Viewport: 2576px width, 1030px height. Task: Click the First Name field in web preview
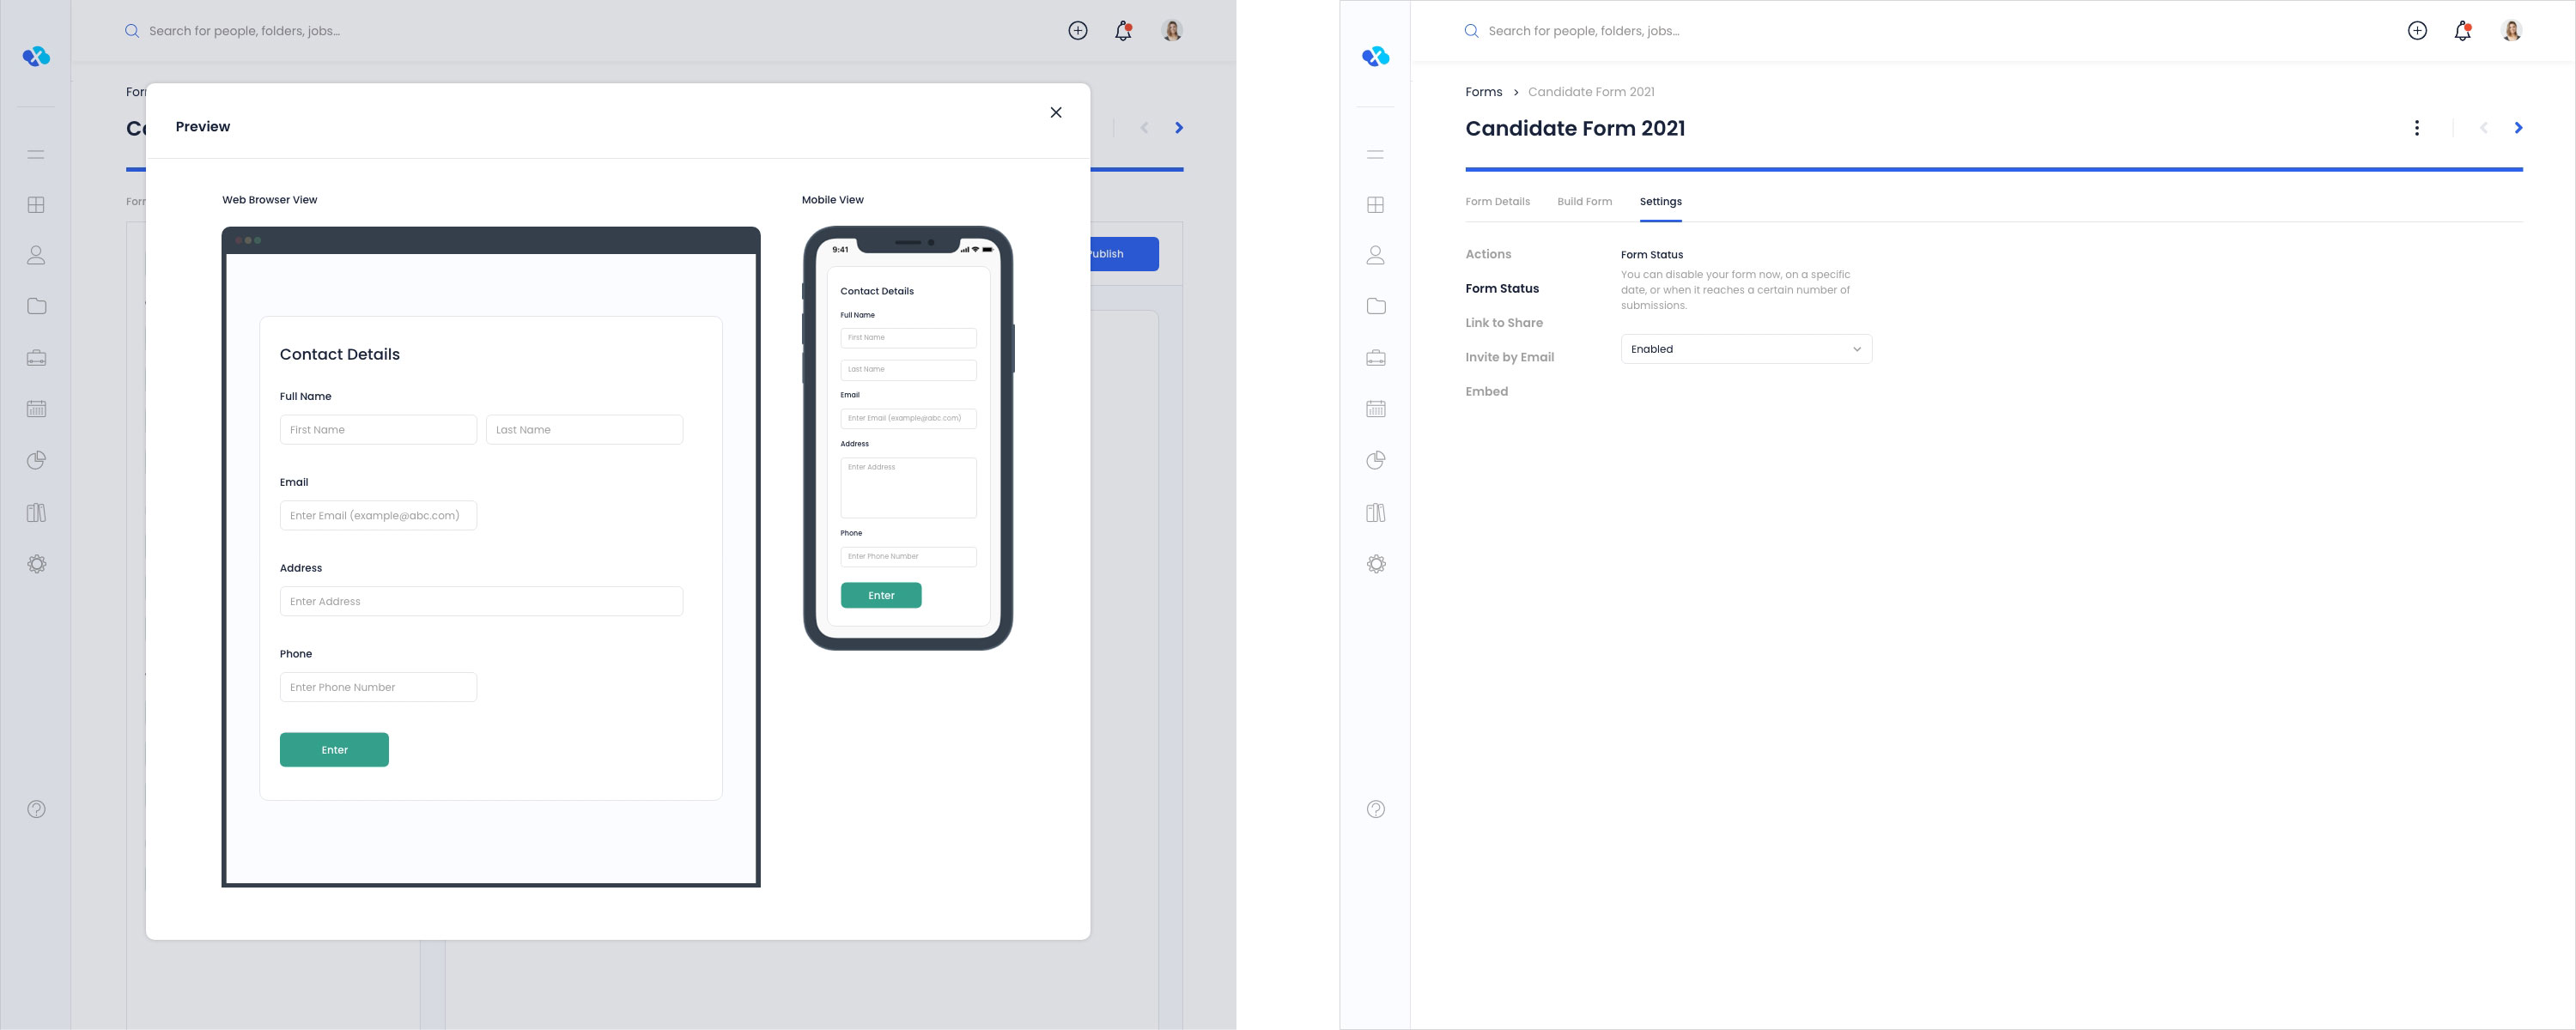point(378,430)
